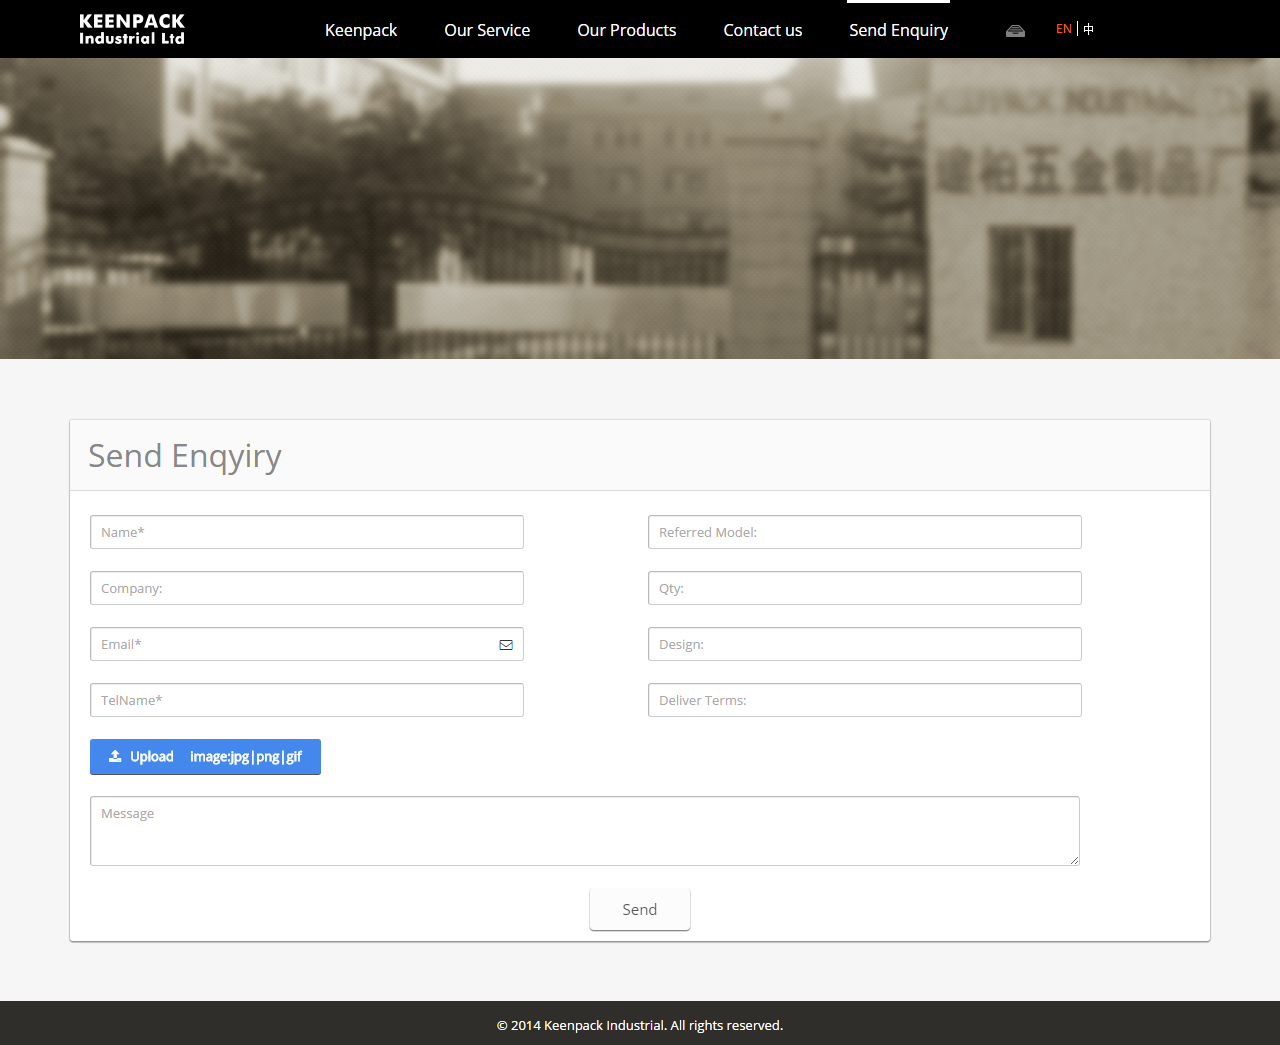The height and width of the screenshot is (1045, 1280).
Task: Click the Keenpack Industrial Ltd logo
Action: point(132,29)
